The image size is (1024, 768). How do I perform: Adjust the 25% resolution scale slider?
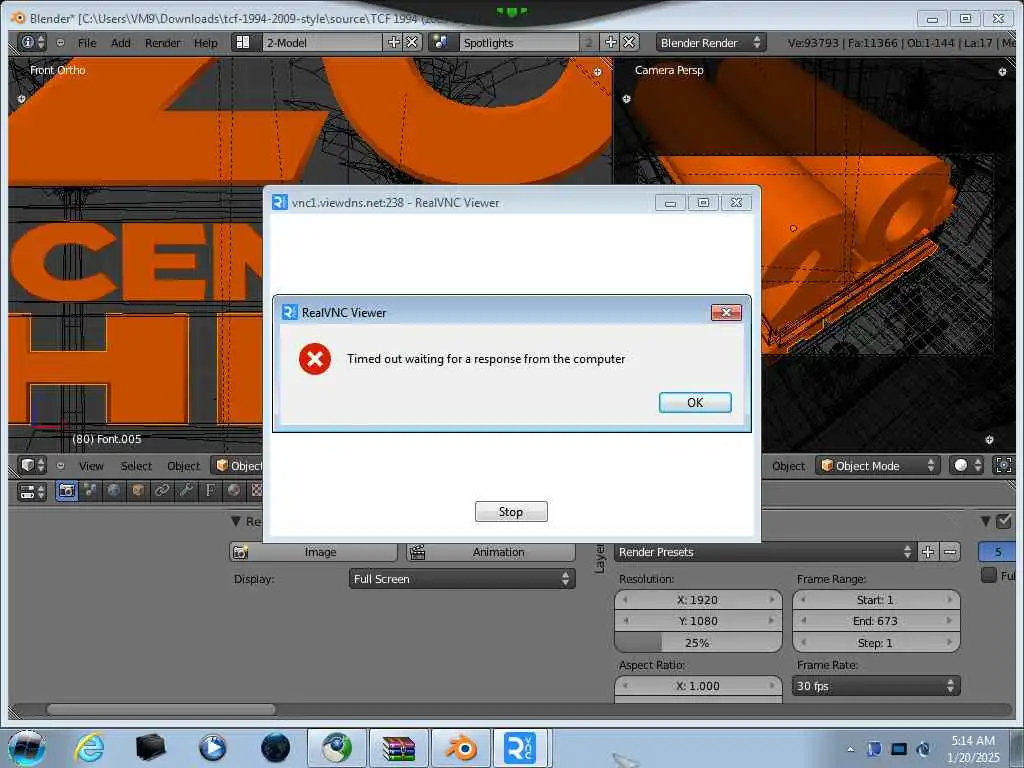coord(698,643)
